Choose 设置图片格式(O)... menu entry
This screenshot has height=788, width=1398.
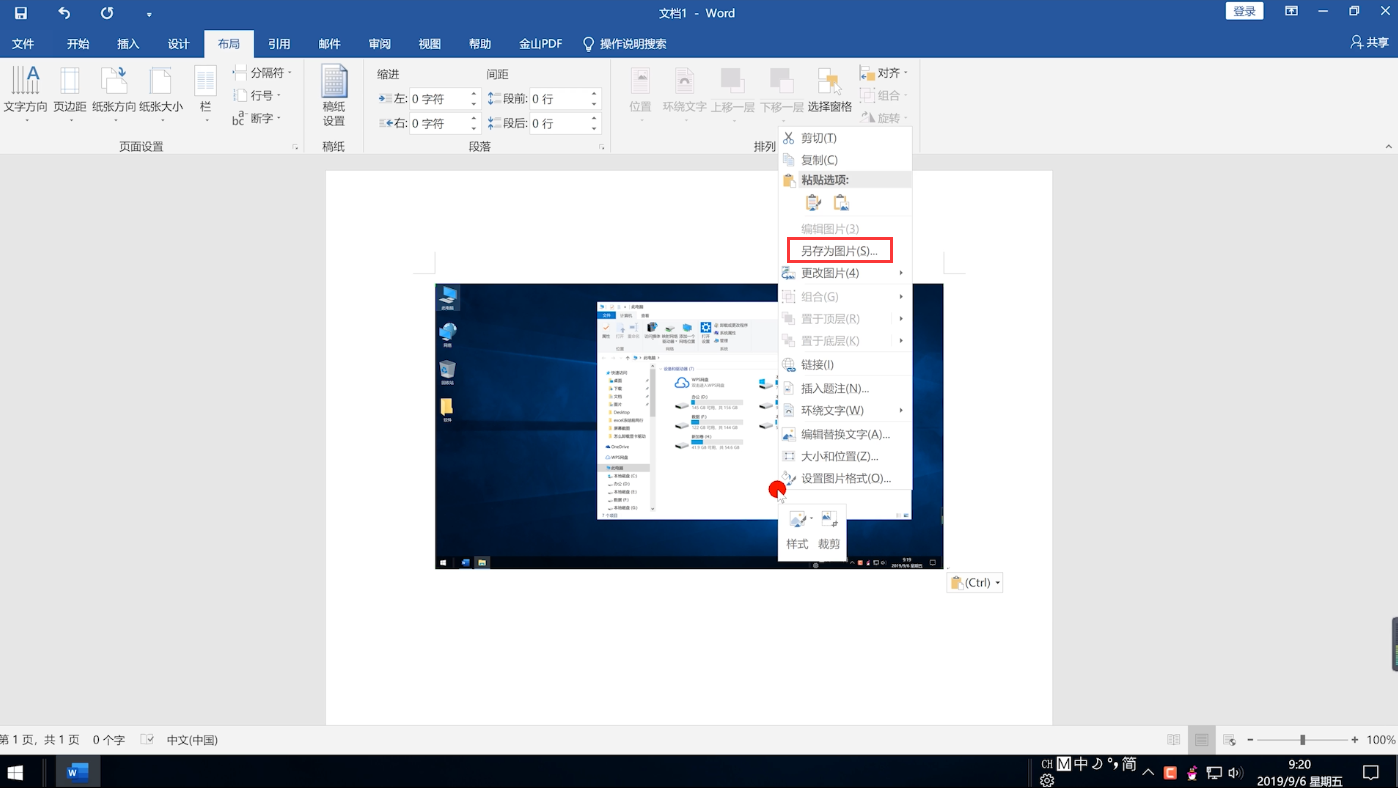pyautogui.click(x=845, y=478)
